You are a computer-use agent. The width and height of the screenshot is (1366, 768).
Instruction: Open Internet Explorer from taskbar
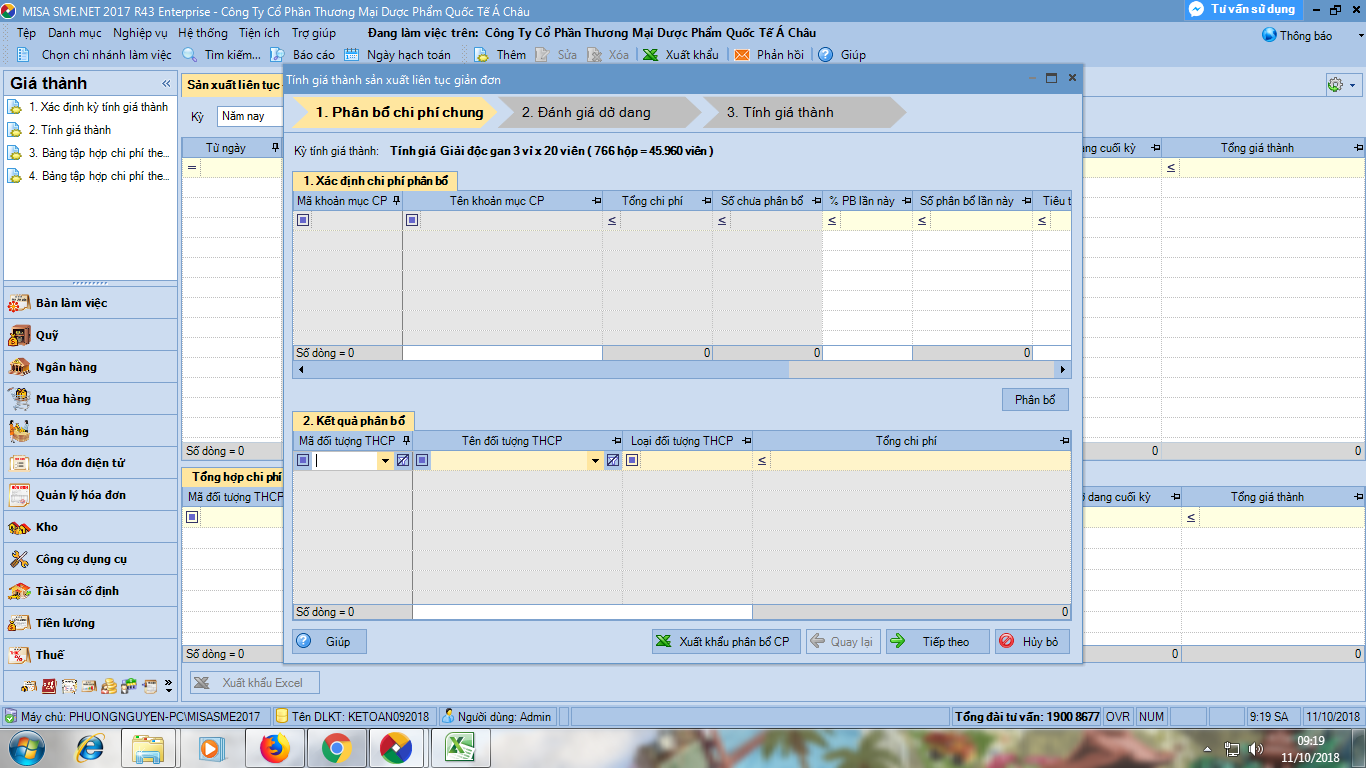89,748
